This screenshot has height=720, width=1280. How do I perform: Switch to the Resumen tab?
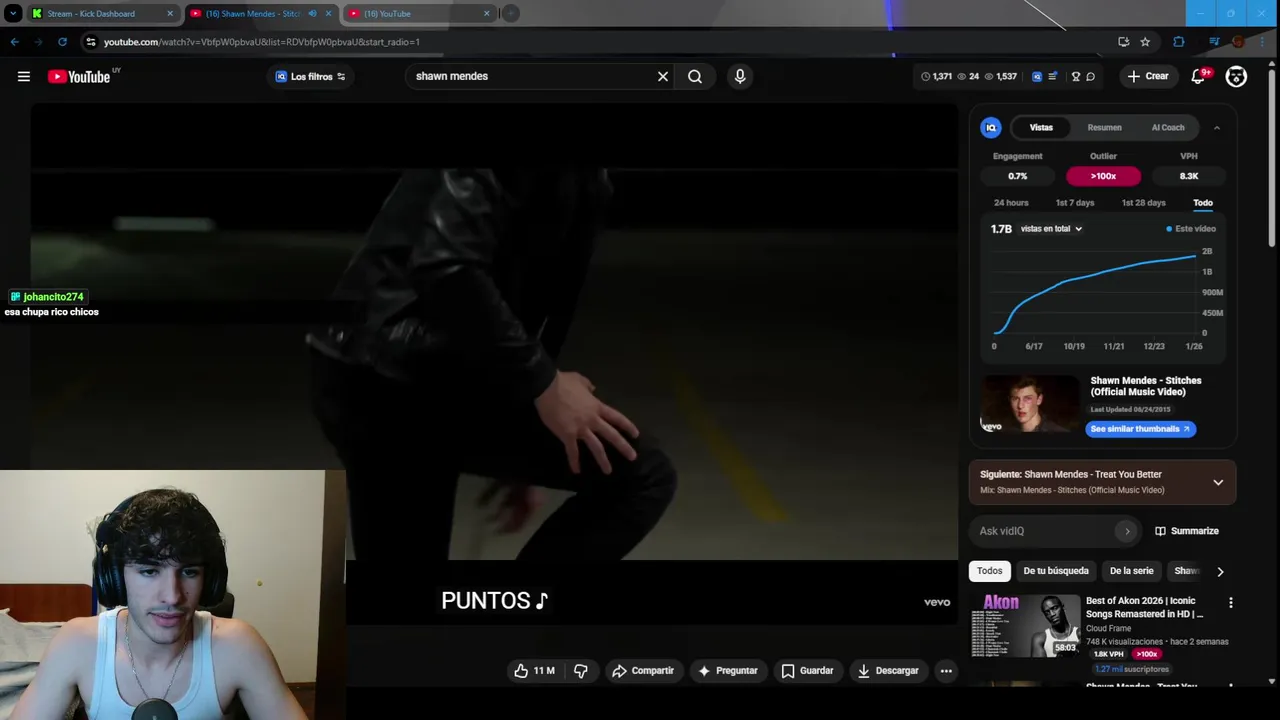tap(1104, 127)
